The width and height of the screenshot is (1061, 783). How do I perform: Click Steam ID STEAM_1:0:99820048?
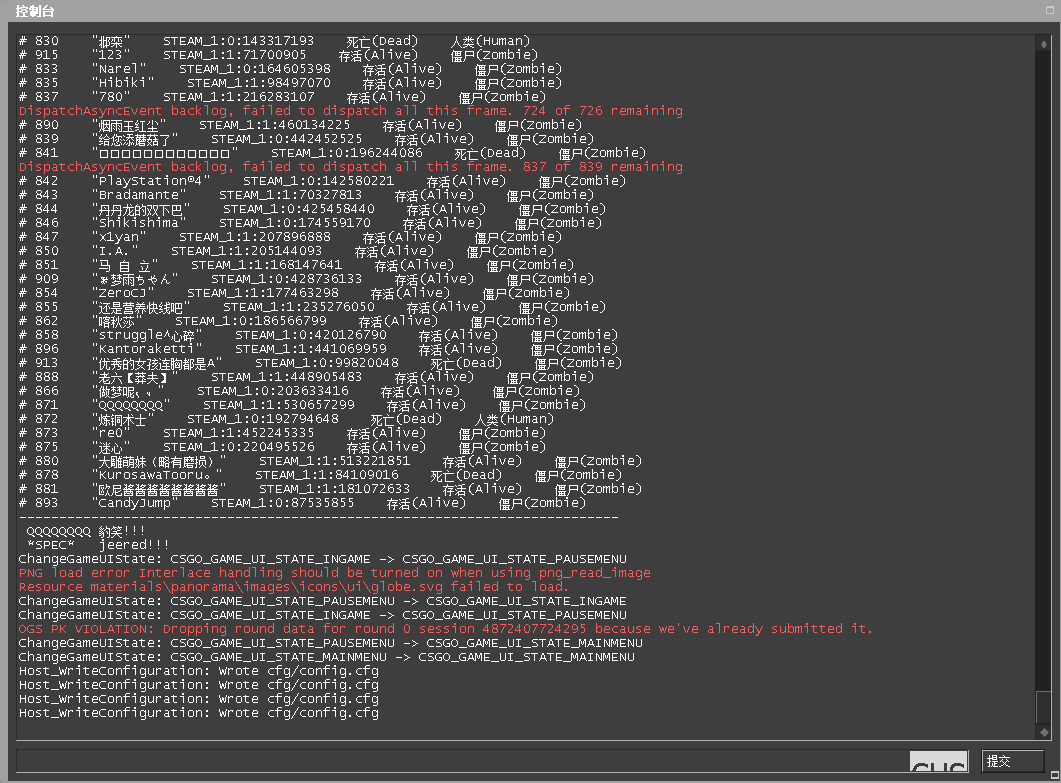point(327,363)
